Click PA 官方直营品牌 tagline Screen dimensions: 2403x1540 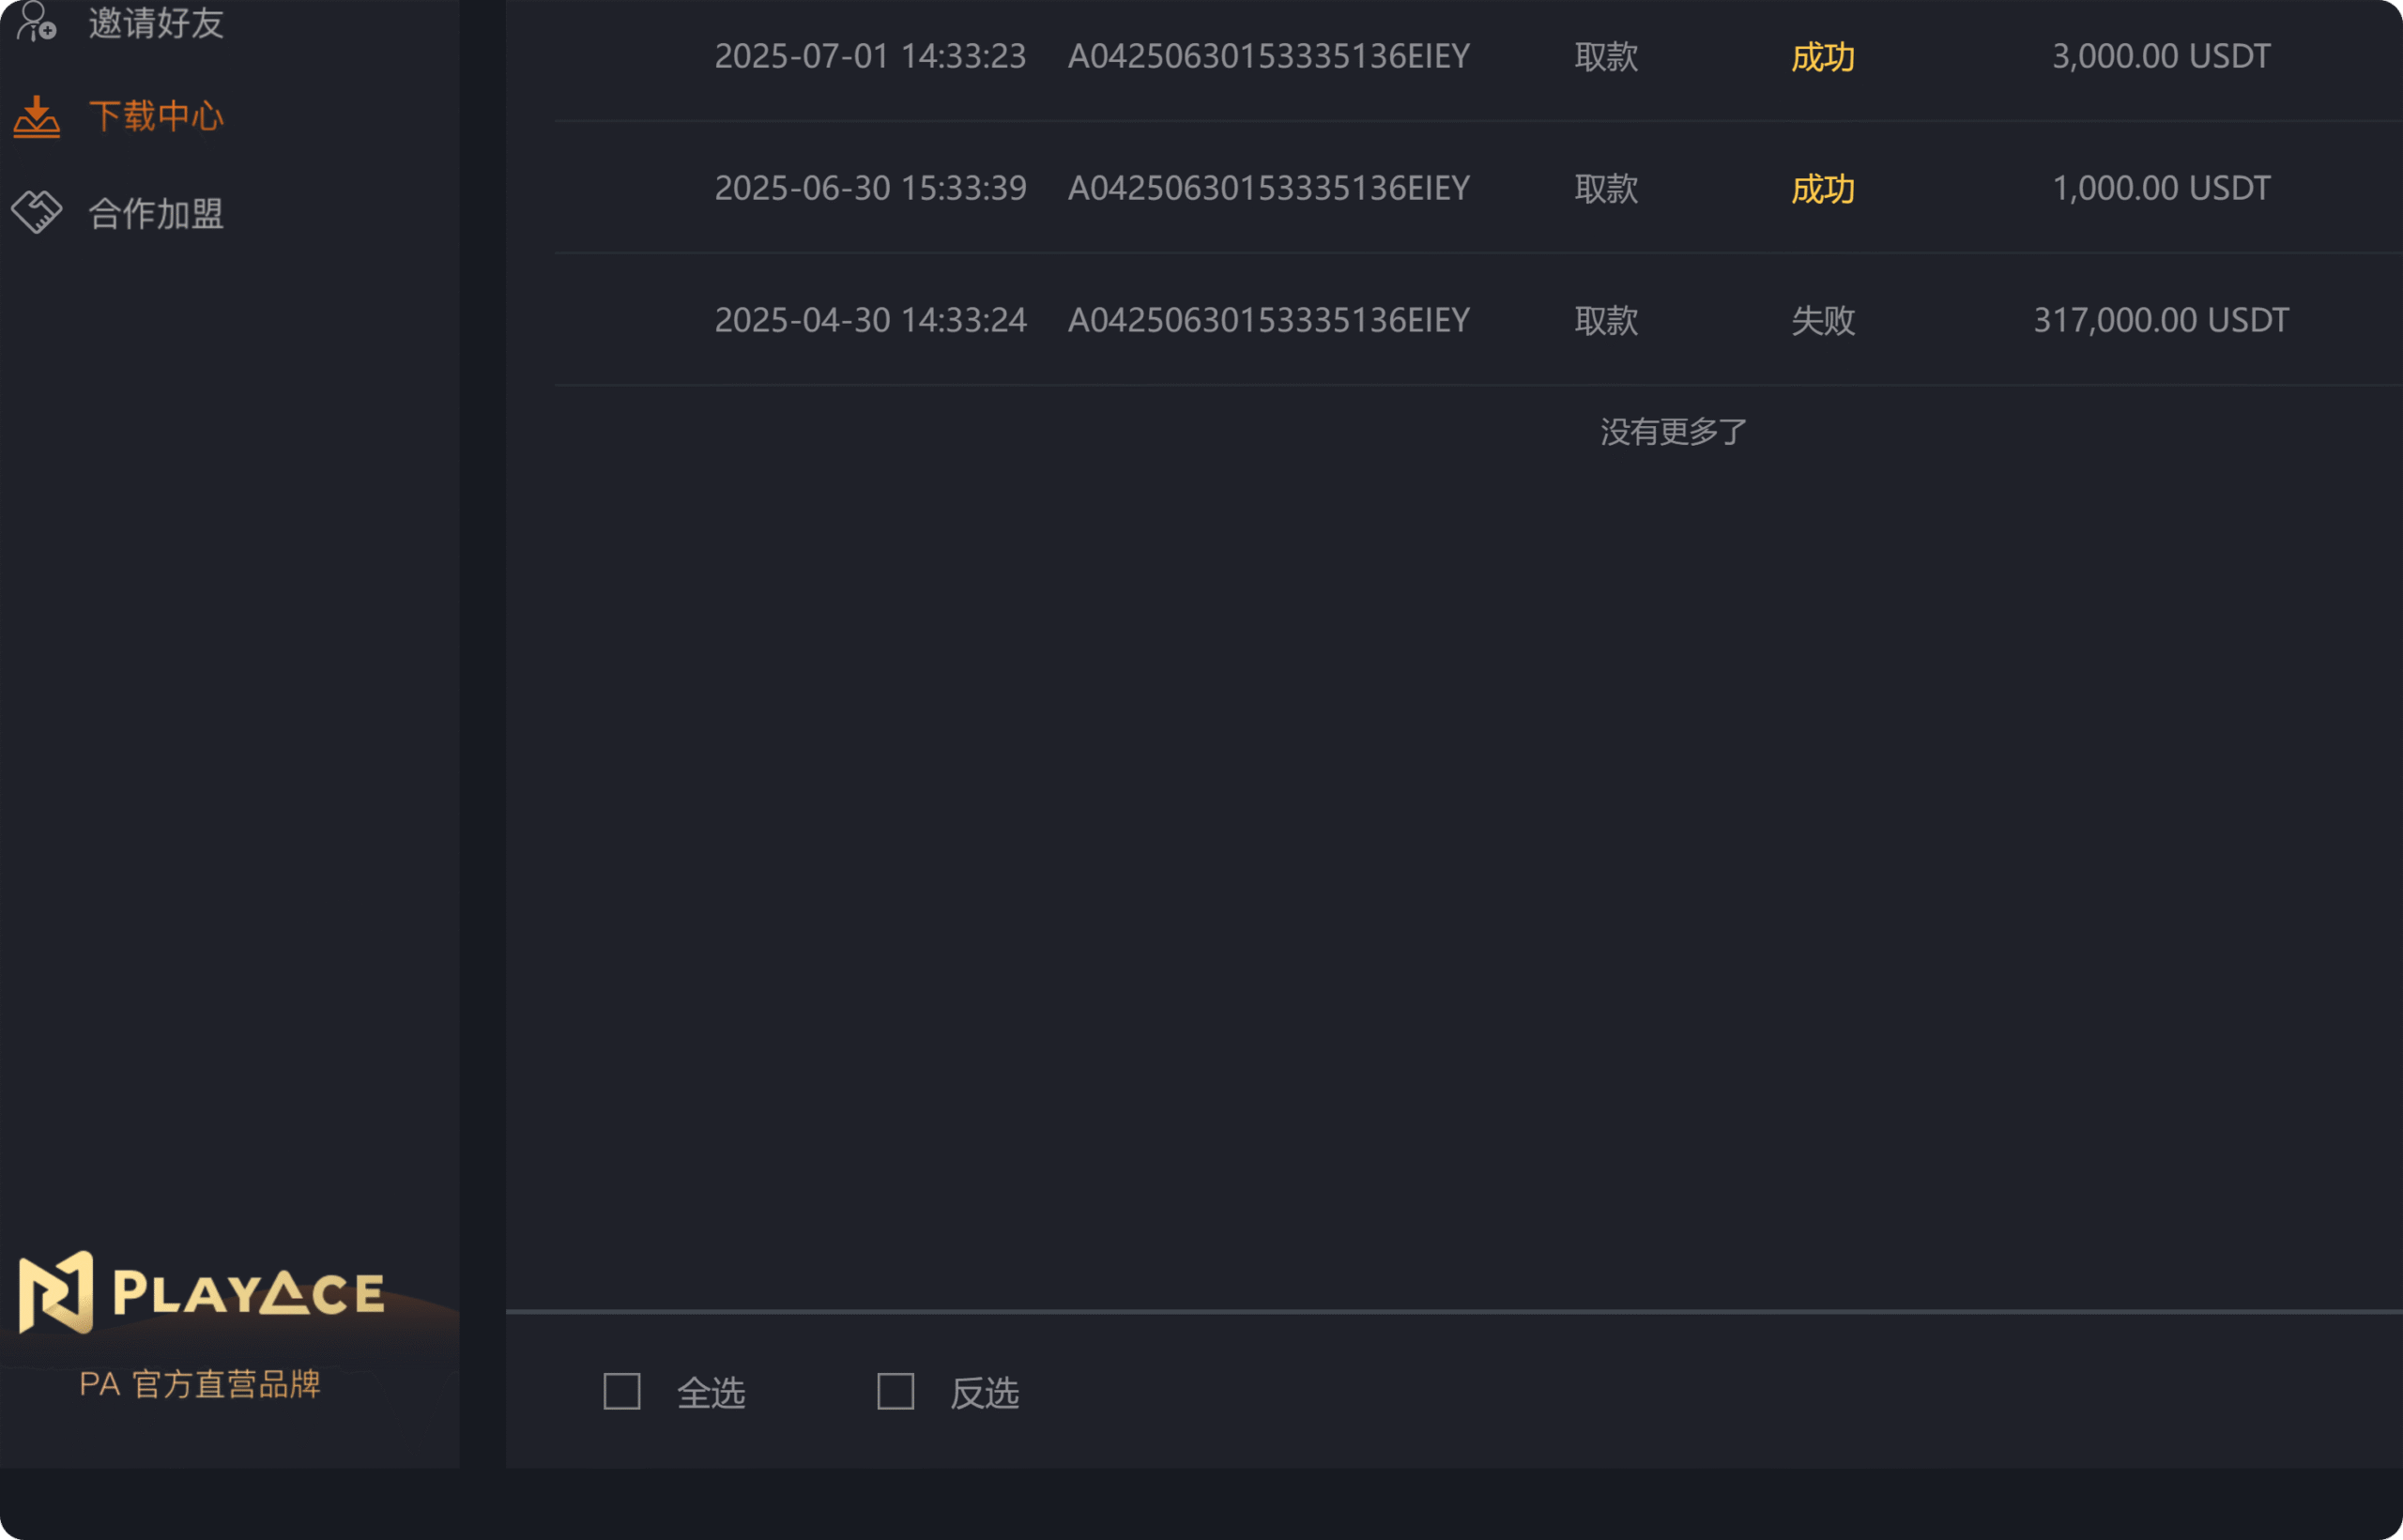200,1384
